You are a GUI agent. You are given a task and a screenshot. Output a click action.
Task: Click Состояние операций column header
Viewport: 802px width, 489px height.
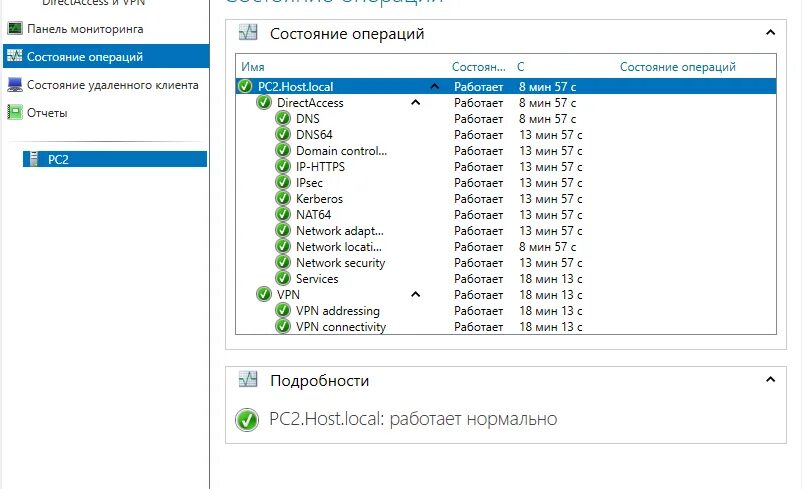tap(678, 66)
